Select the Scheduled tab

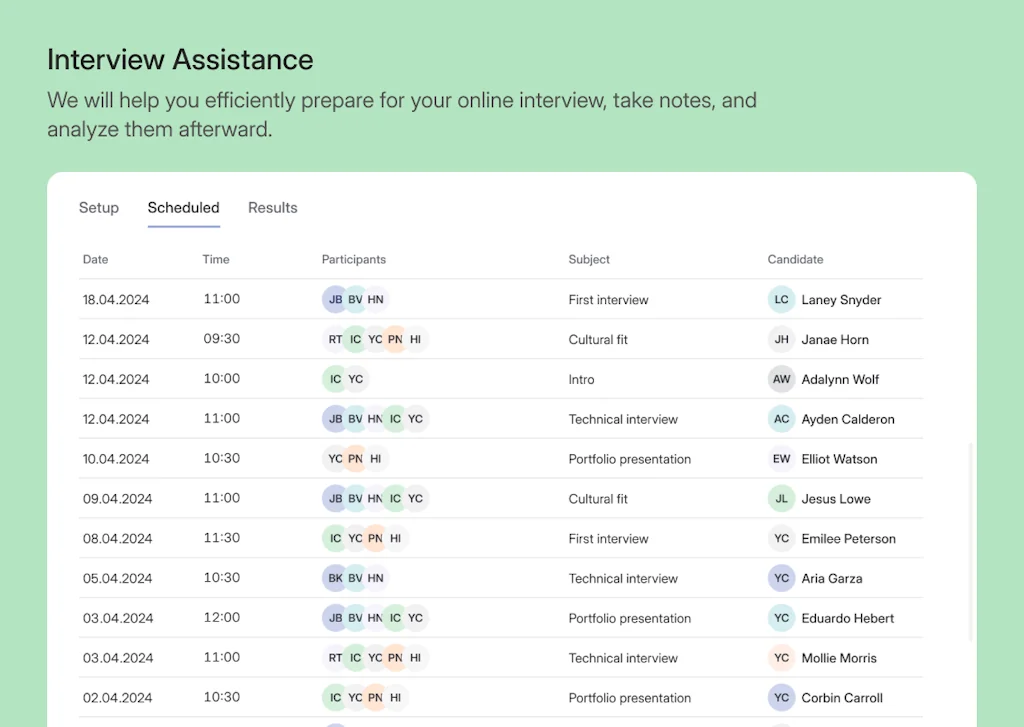(x=183, y=207)
